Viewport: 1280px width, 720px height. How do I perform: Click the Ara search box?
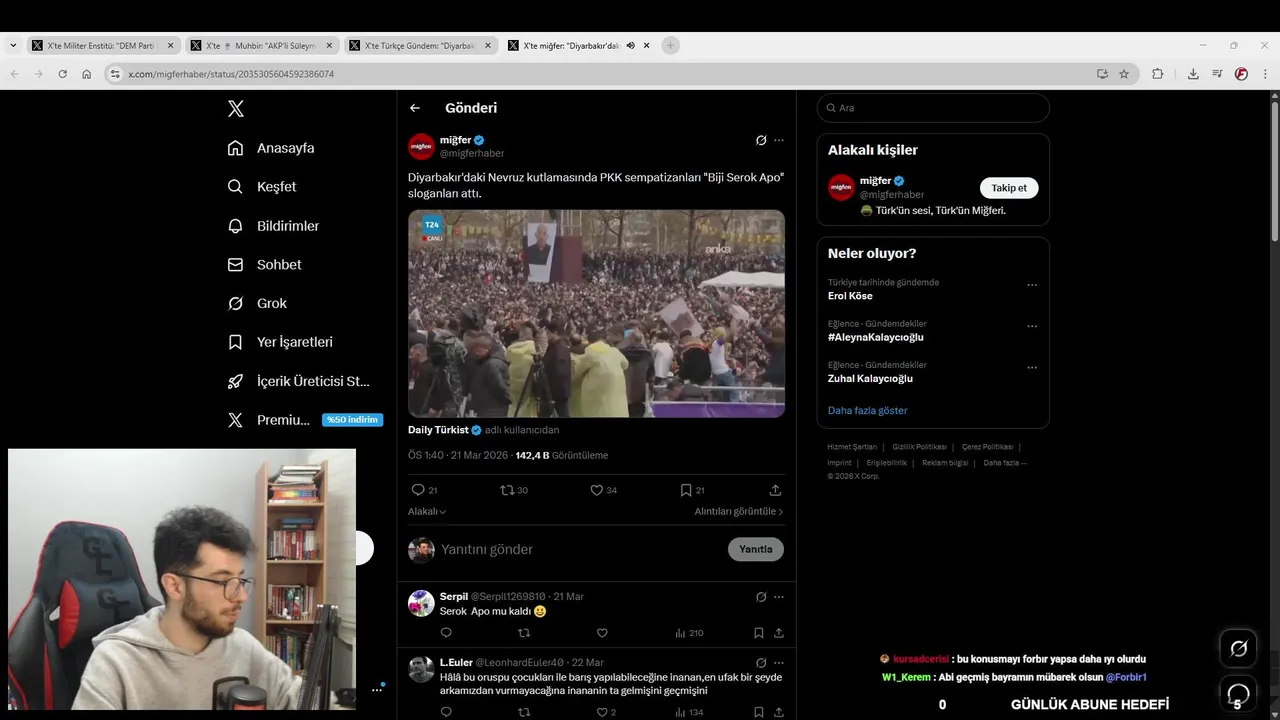(x=933, y=108)
